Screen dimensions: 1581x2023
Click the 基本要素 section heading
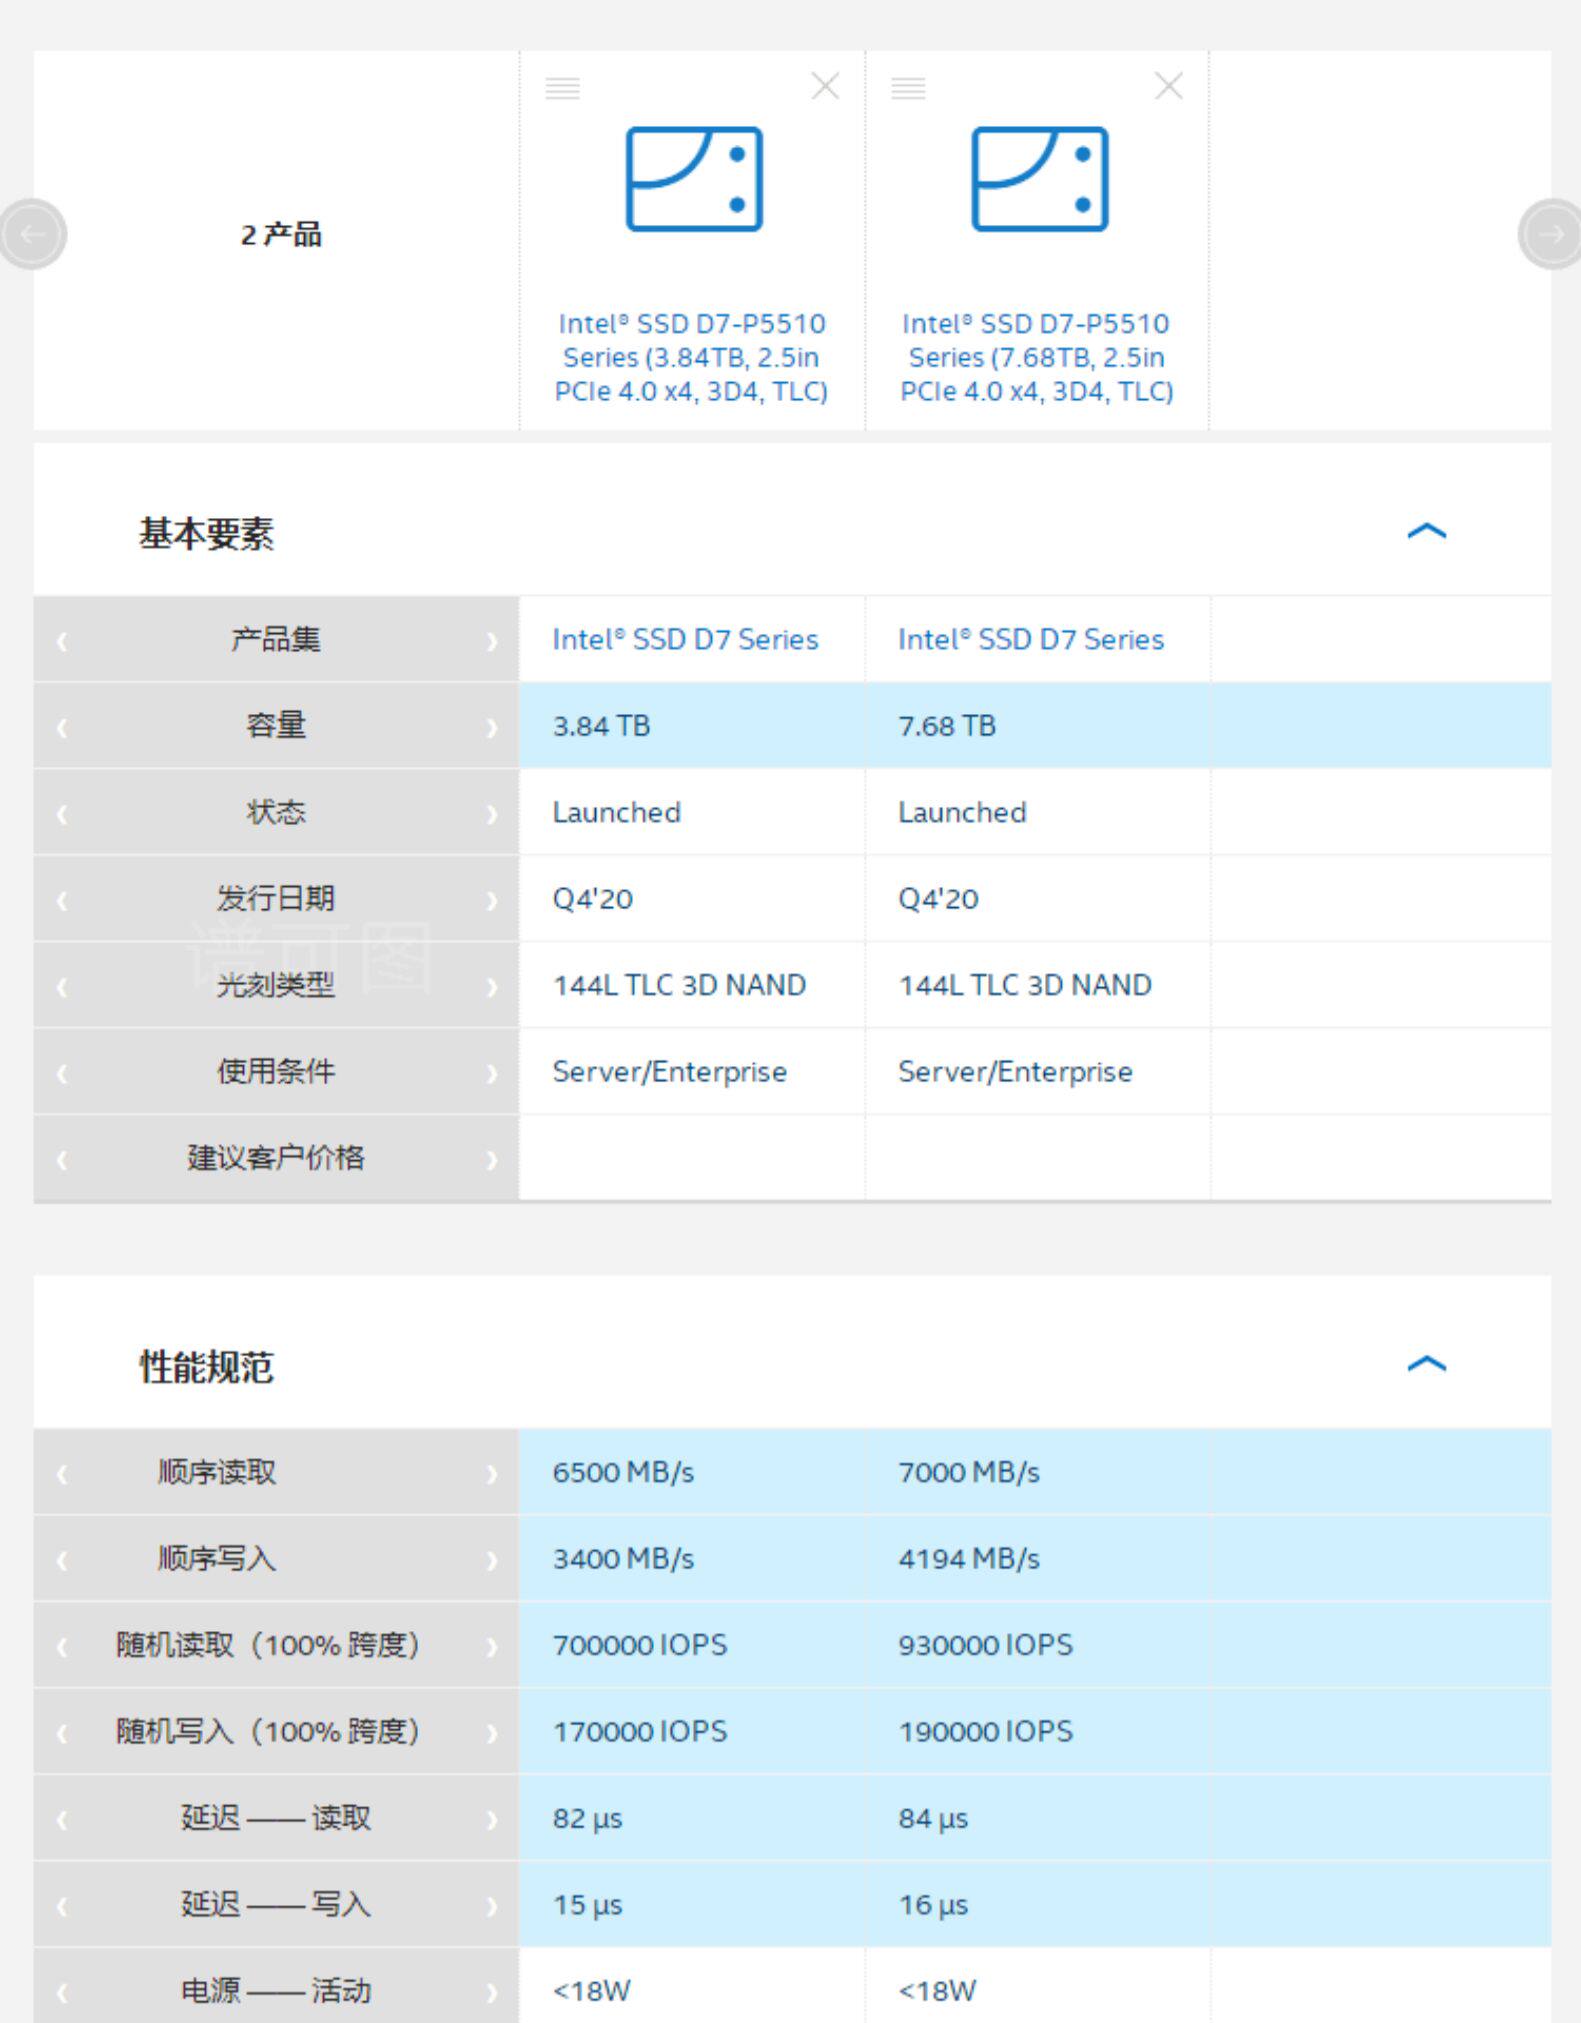pyautogui.click(x=206, y=533)
